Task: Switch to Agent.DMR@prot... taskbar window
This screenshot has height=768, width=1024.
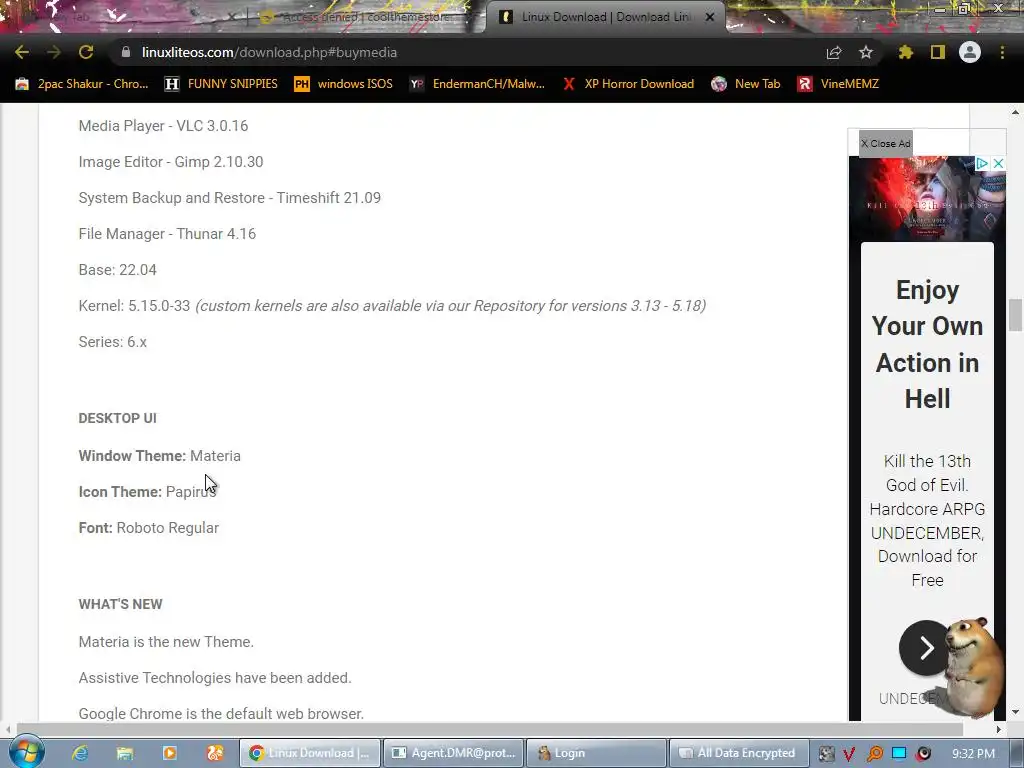Action: (453, 753)
